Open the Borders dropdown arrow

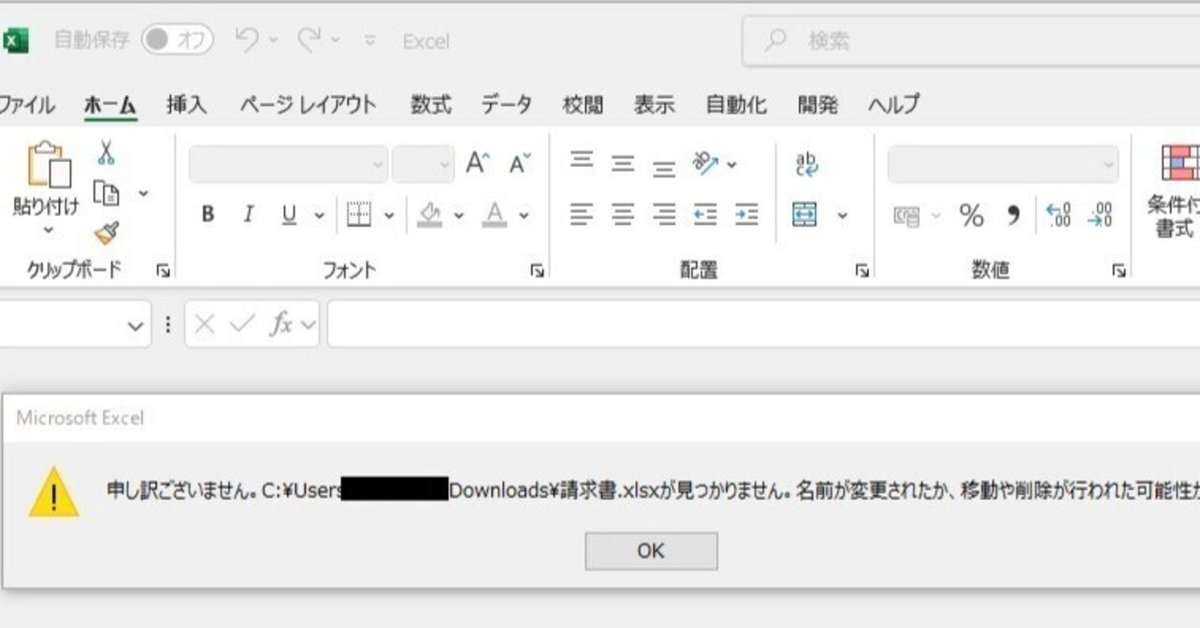click(389, 214)
